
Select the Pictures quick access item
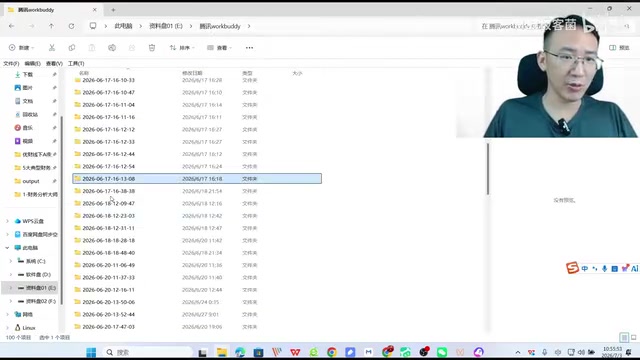pyautogui.click(x=28, y=88)
